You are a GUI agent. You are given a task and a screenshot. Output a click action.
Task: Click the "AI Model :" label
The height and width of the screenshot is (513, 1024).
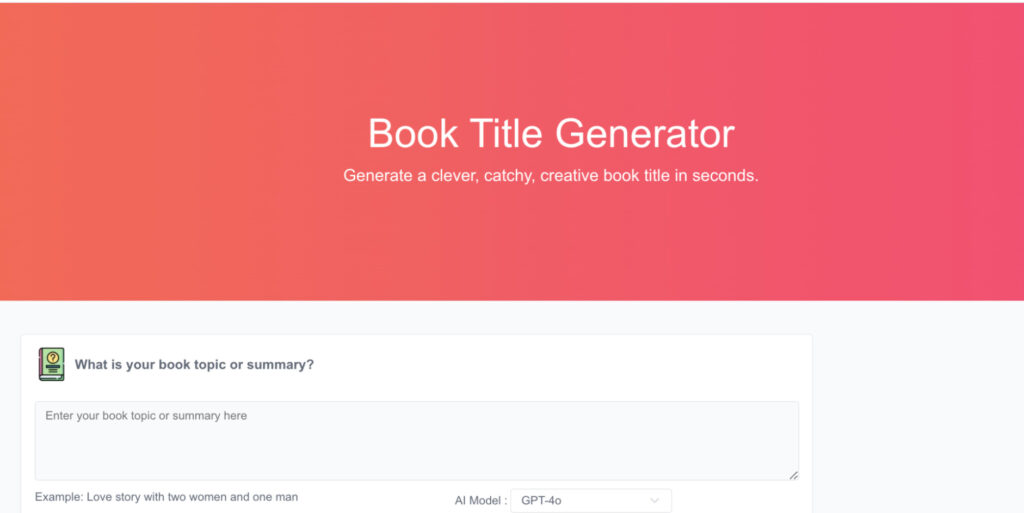click(x=480, y=500)
